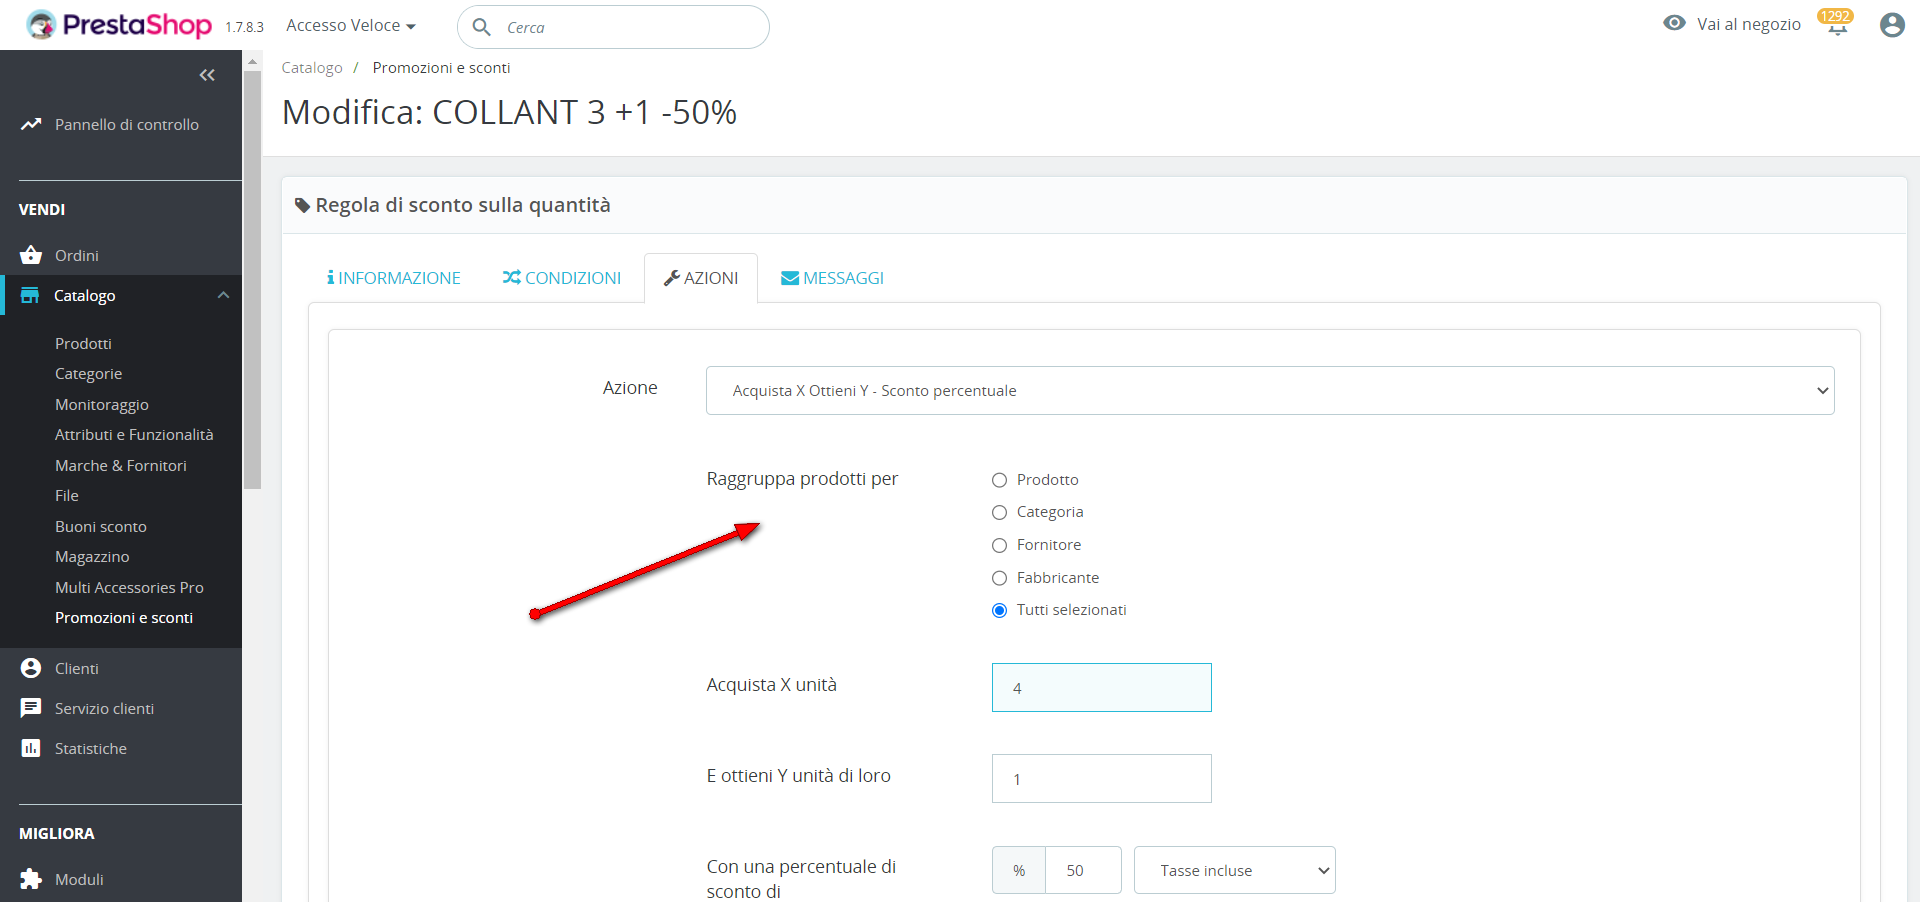
Task: Click the Statistiche chart icon
Action: [31, 748]
